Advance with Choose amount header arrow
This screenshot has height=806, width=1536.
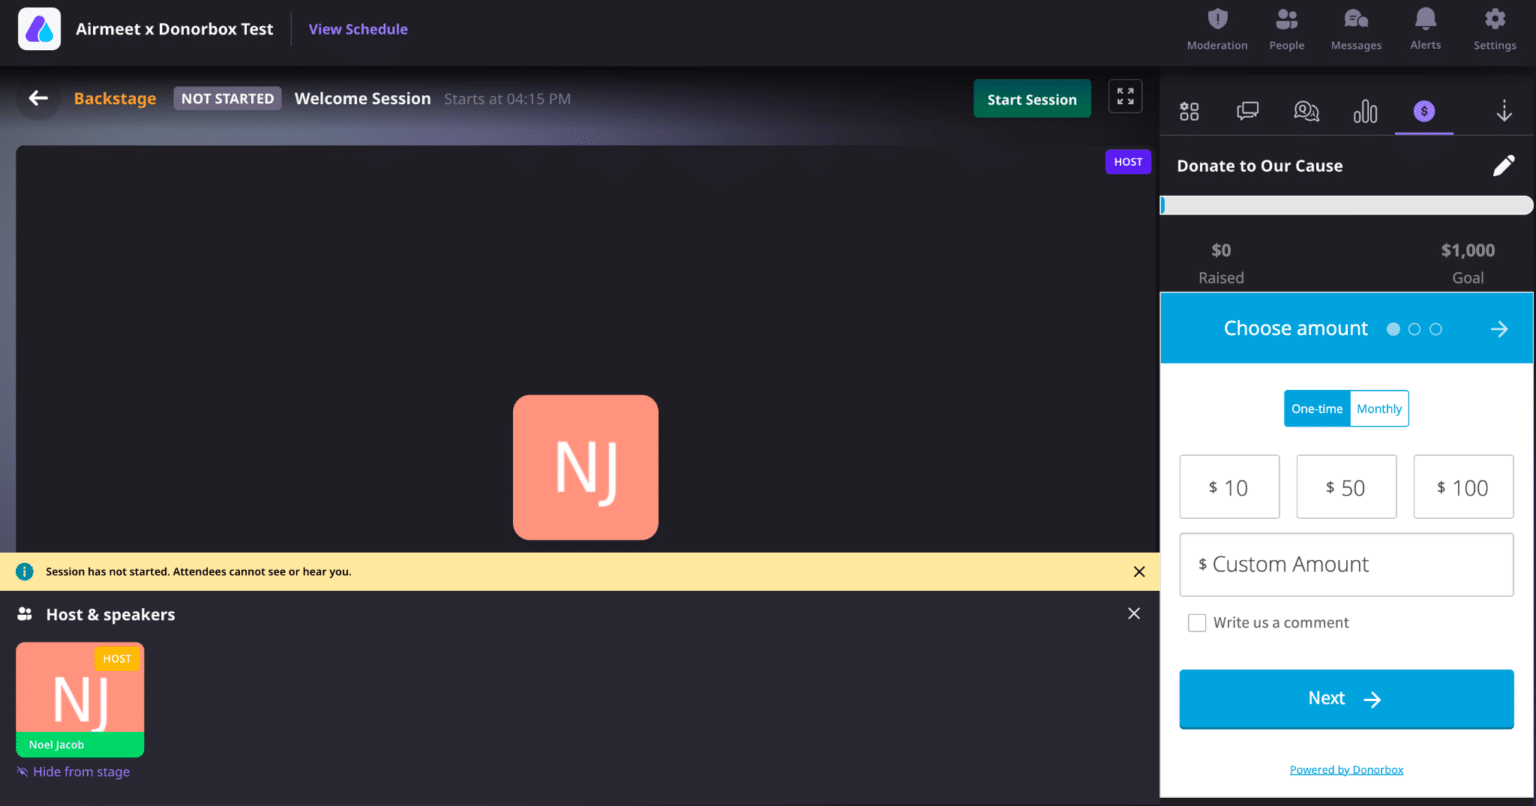1498,329
